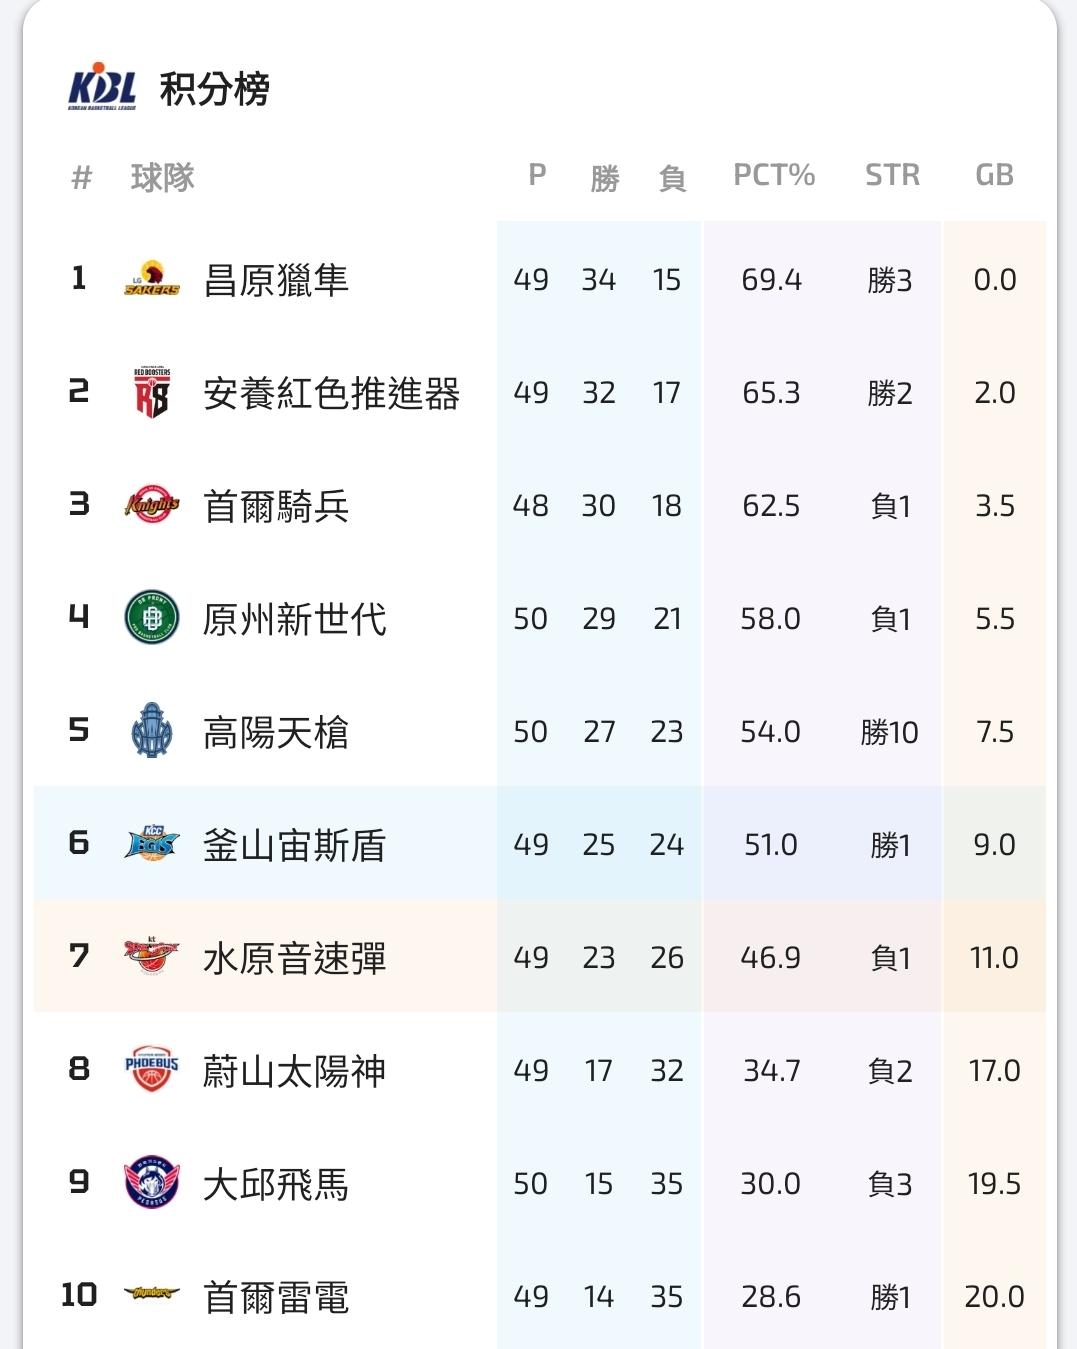Tap the green Wonju DB Promy logo

pos(152,618)
